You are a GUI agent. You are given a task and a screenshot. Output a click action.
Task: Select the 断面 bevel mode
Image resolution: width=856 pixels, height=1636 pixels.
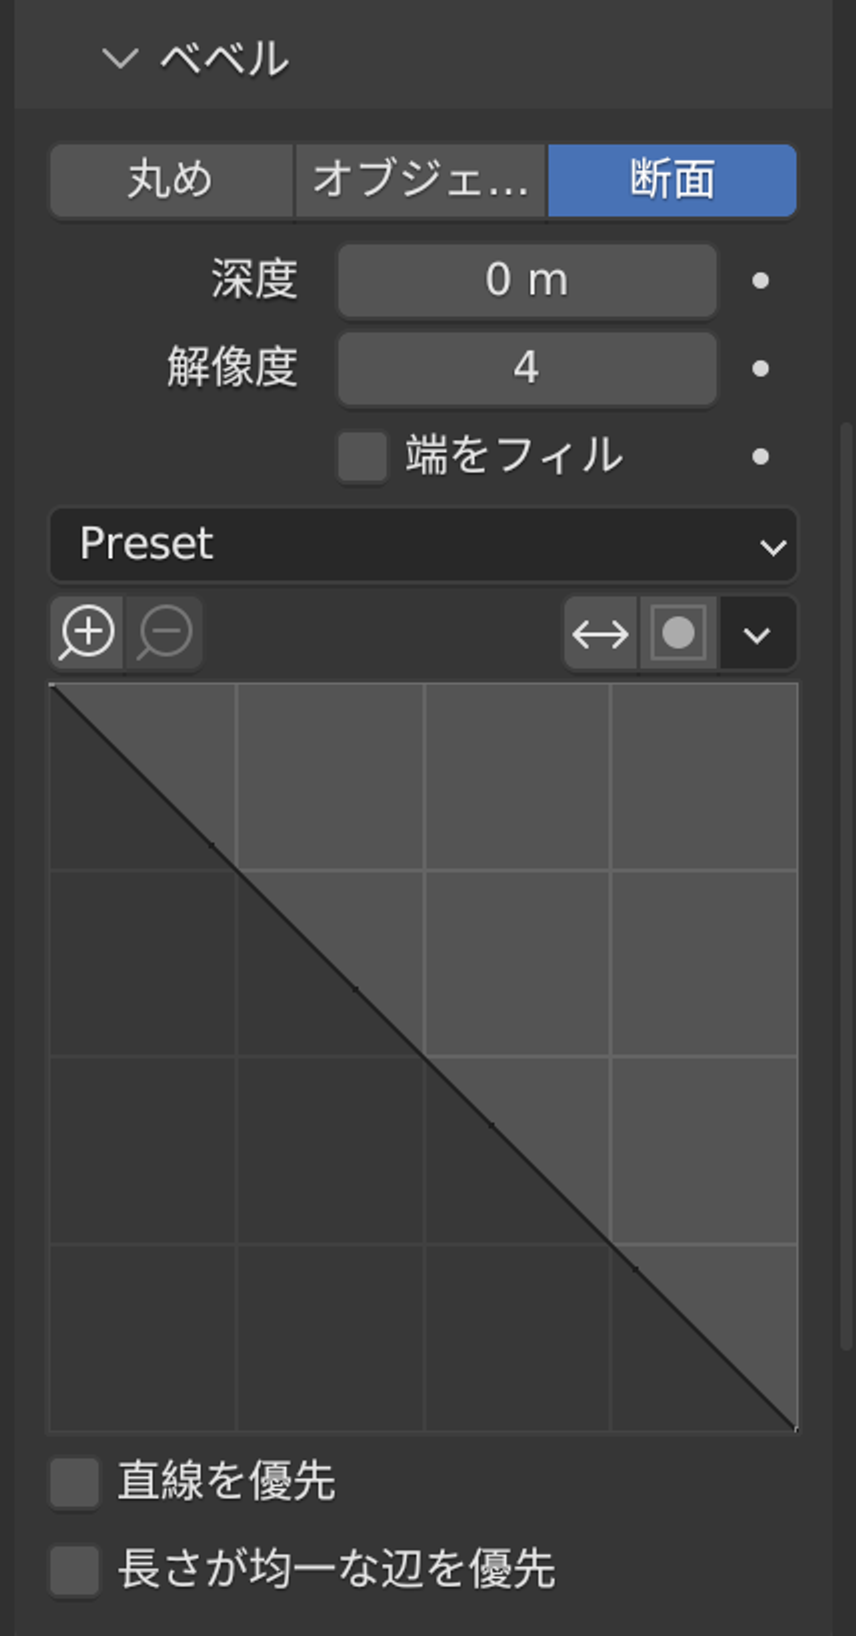click(x=672, y=181)
